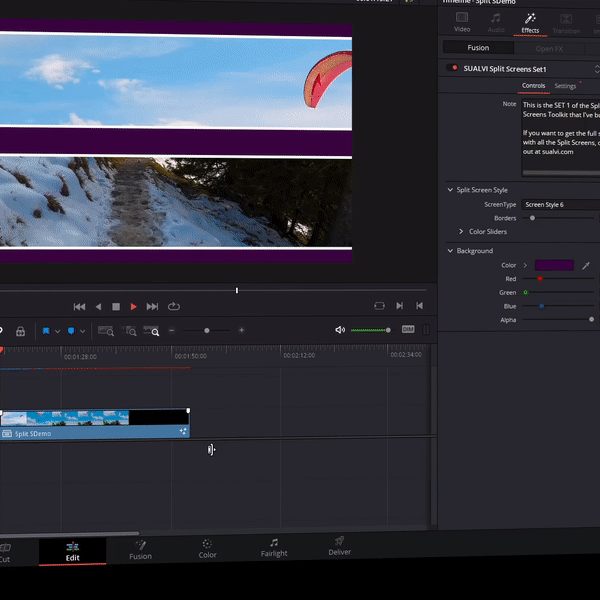The width and height of the screenshot is (600, 600).
Task: Open flag color dropdown arrow
Action: 57,331
